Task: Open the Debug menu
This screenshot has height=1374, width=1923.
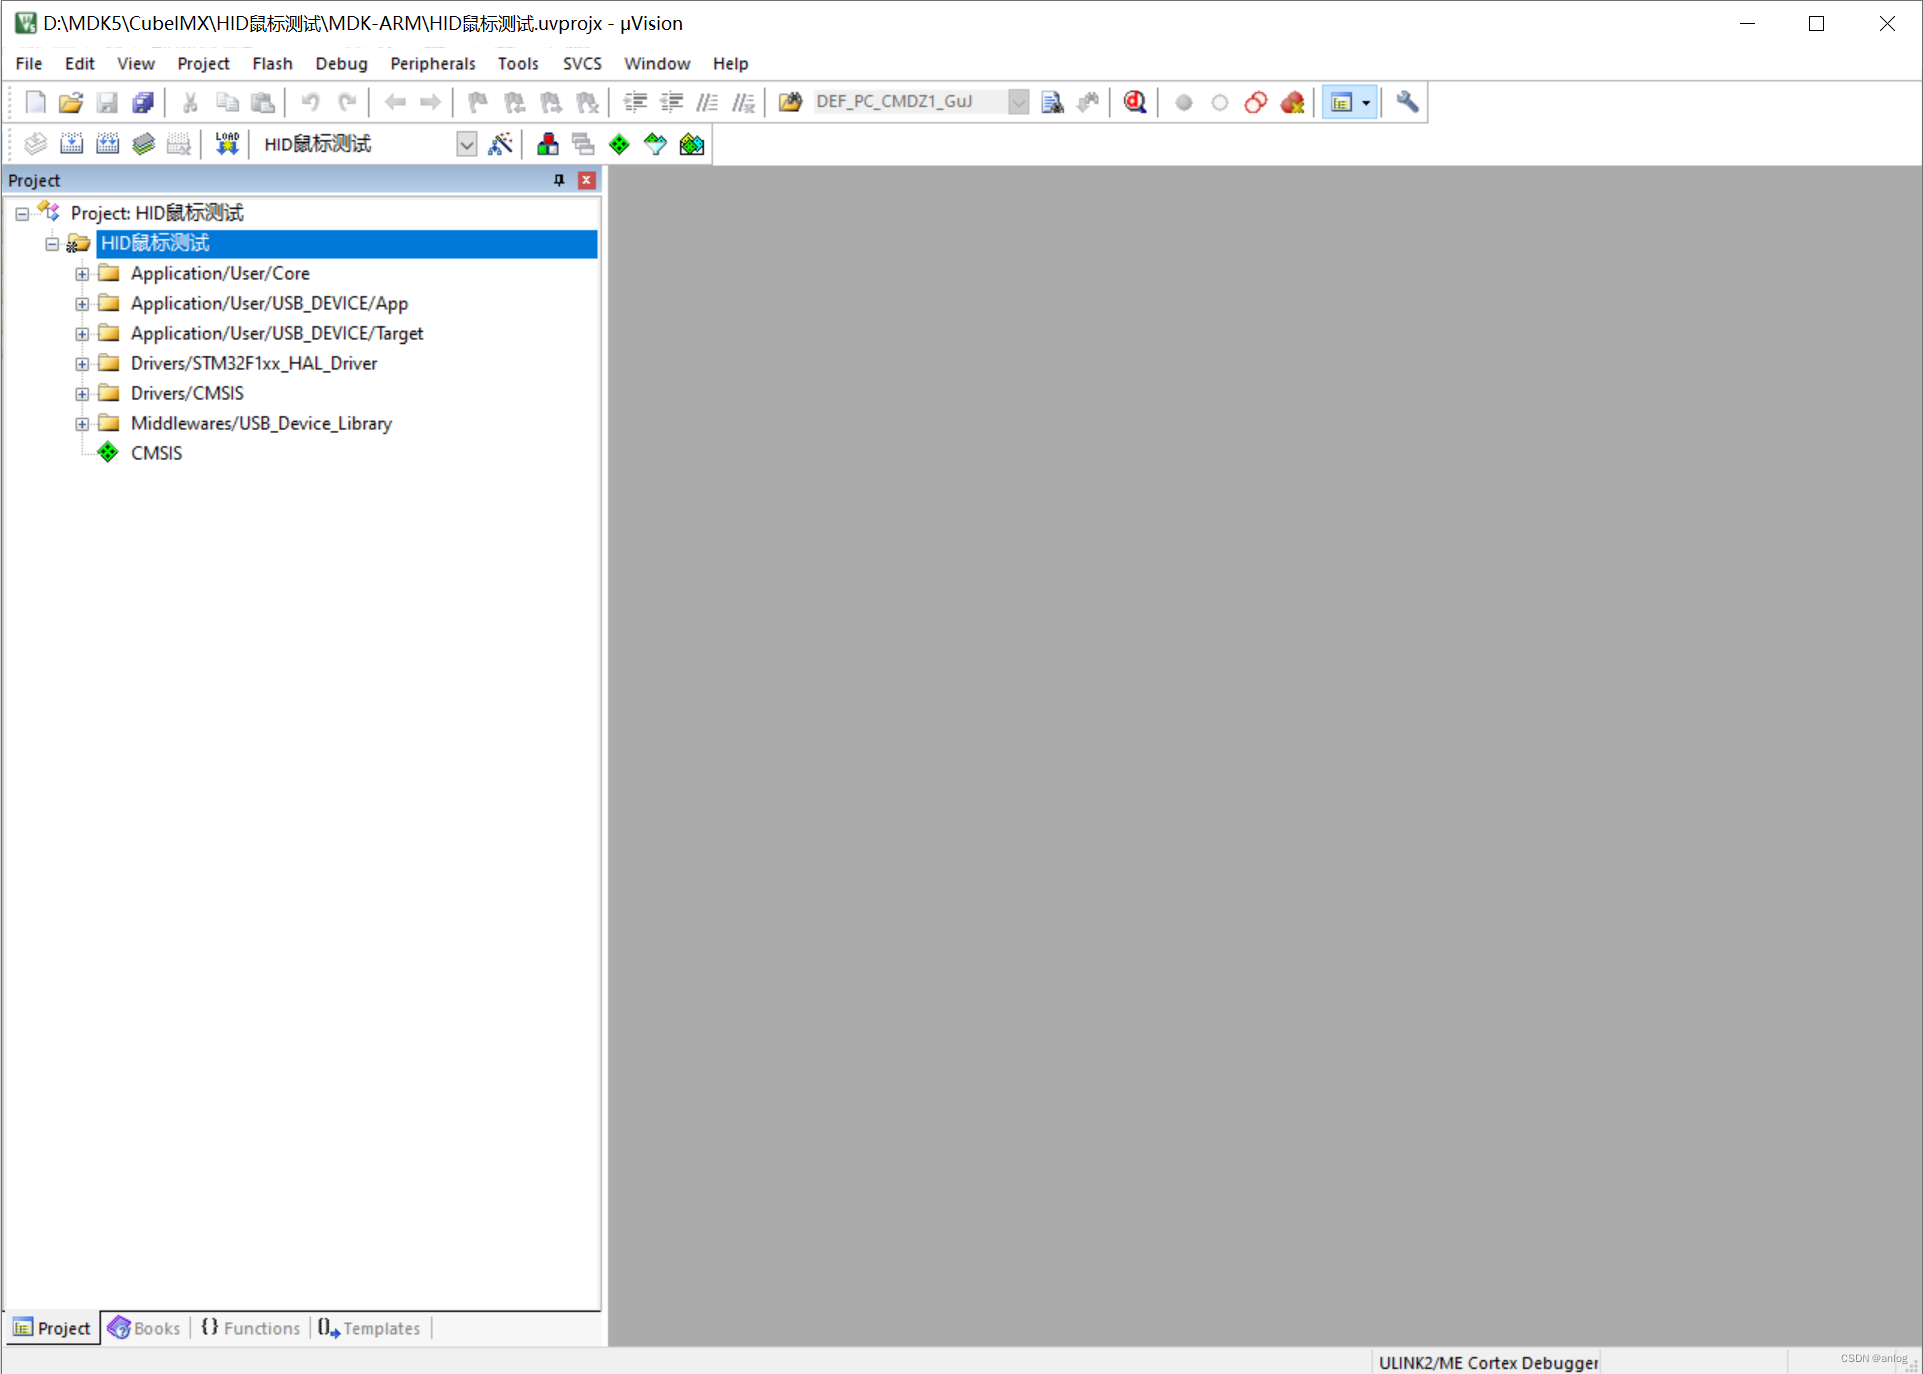Action: pos(341,63)
